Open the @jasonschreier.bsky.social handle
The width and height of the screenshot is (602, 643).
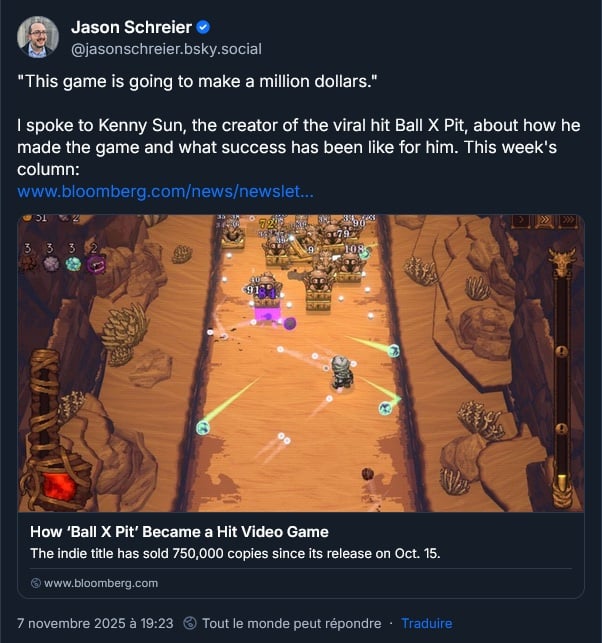pos(166,49)
